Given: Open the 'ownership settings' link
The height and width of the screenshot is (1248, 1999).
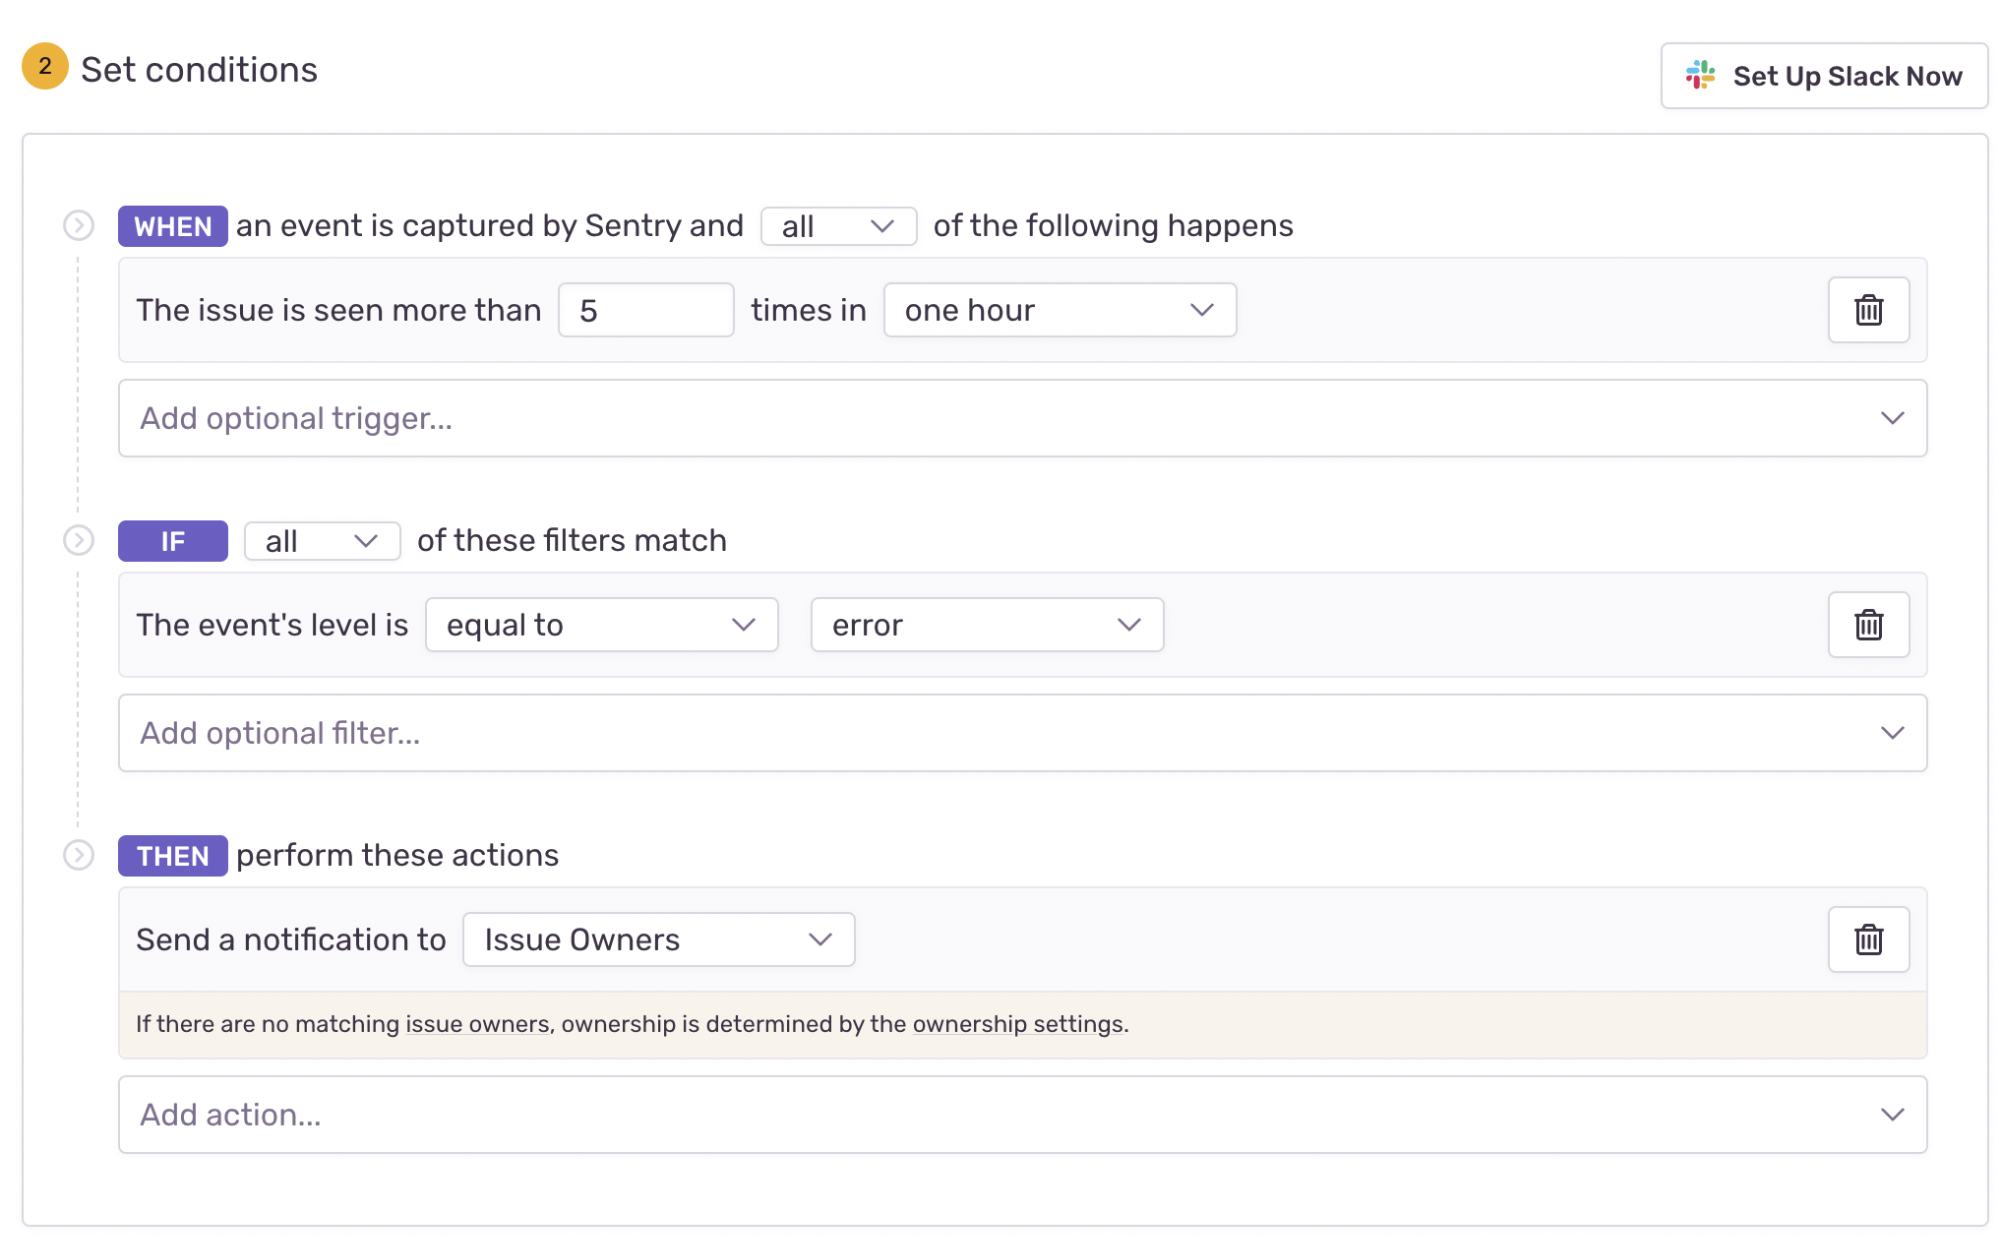Looking at the screenshot, I should tap(1018, 1024).
